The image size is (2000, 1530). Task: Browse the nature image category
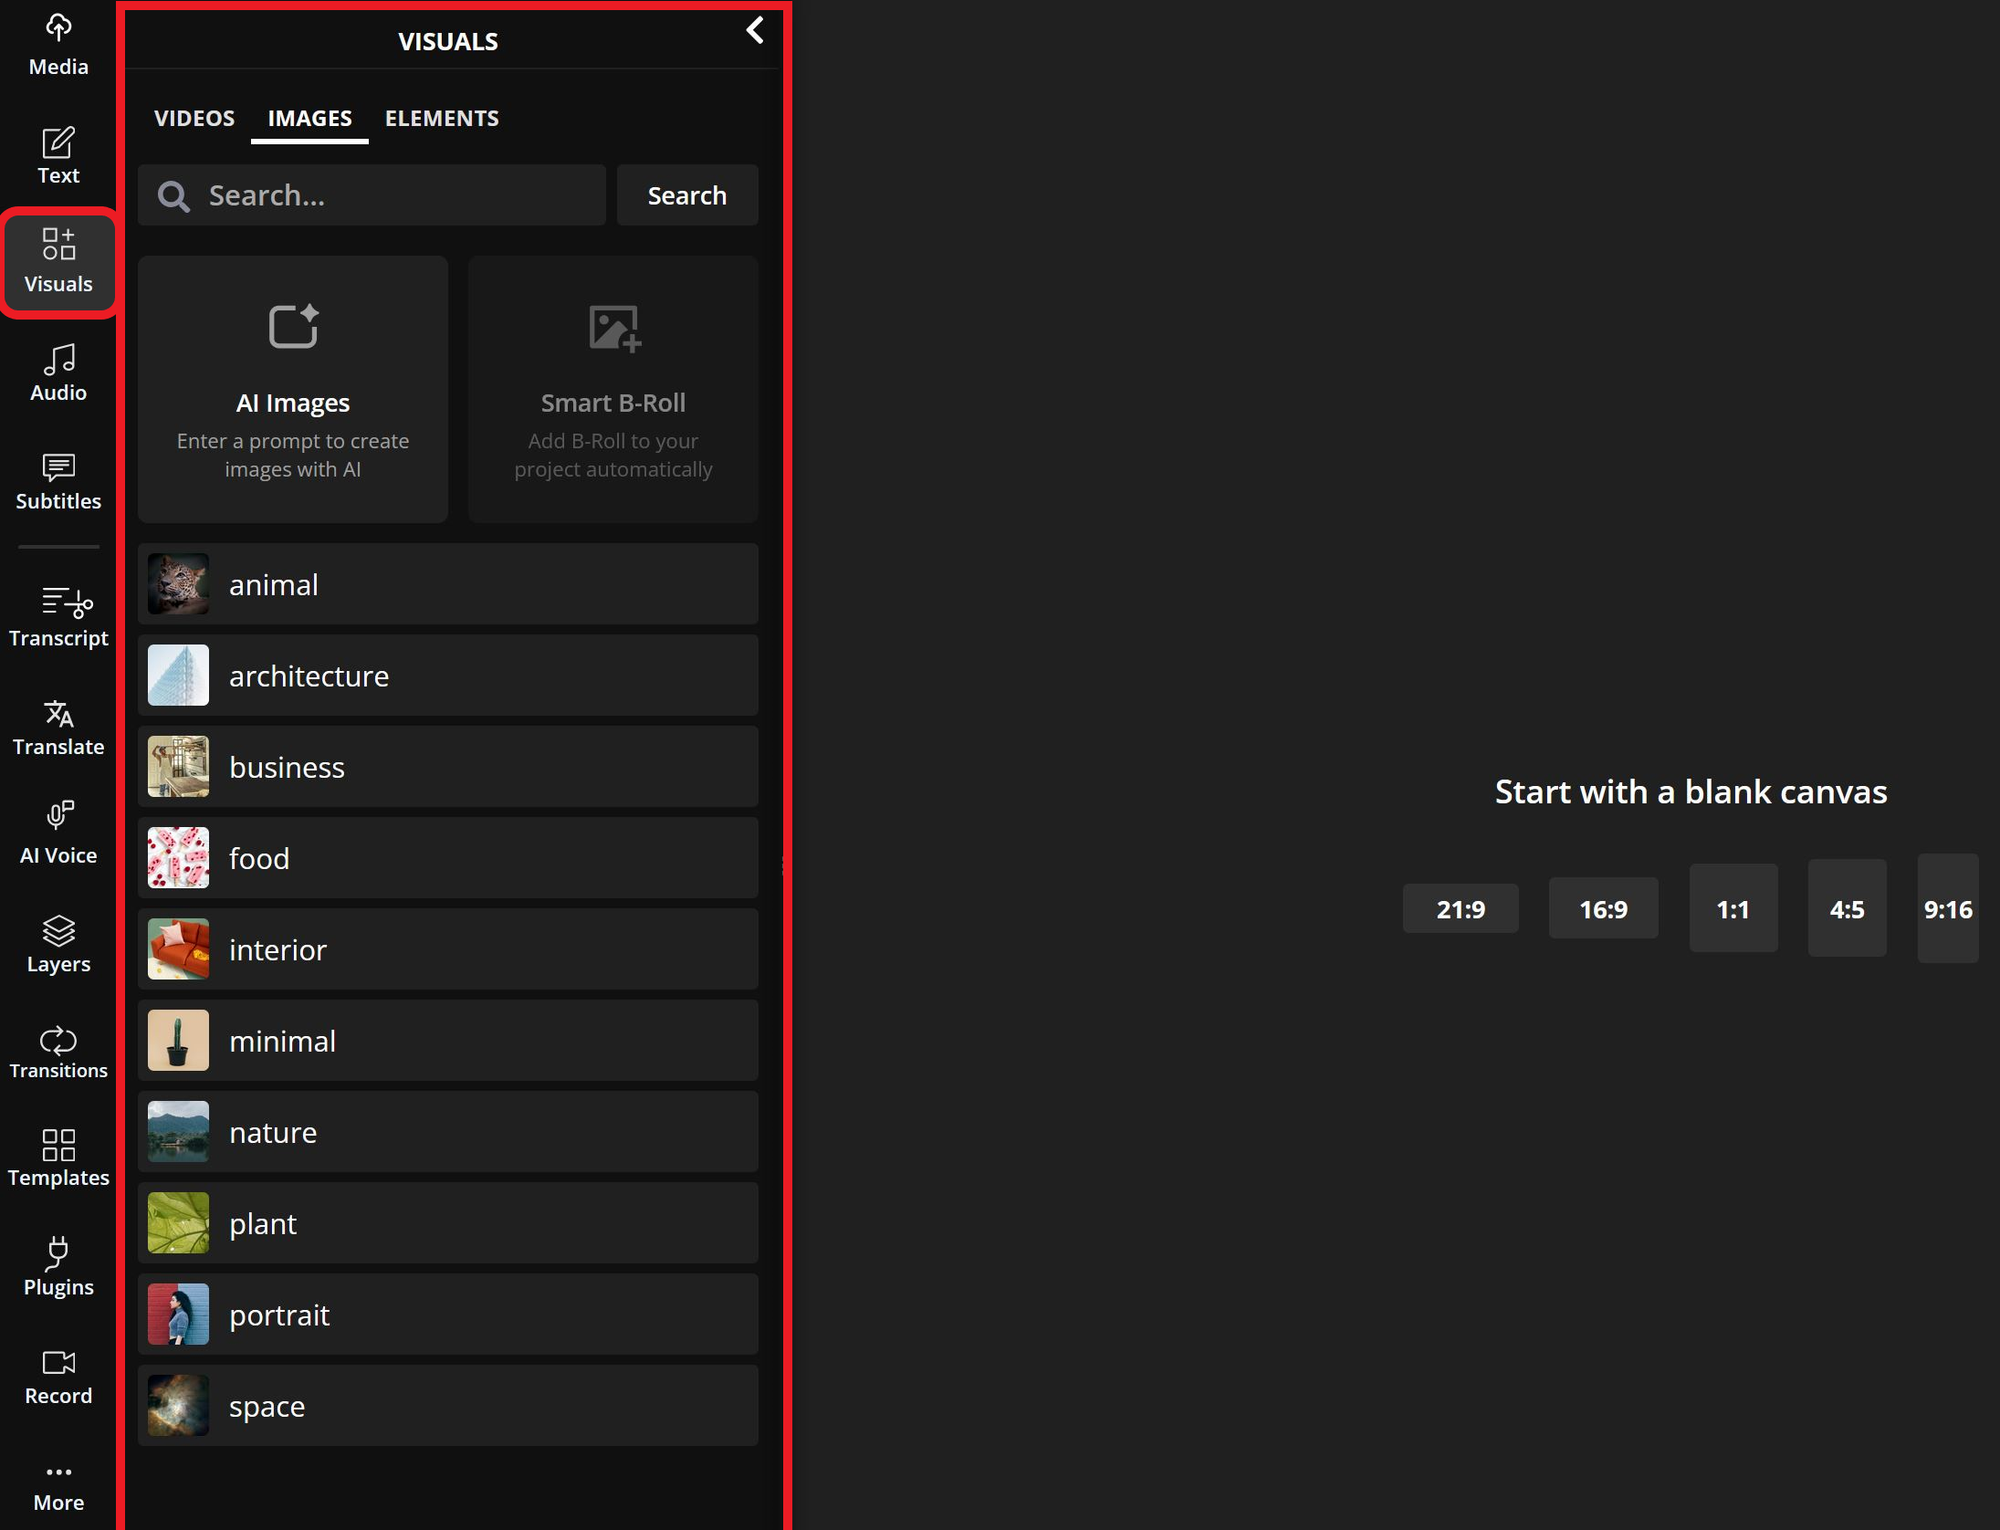point(448,1132)
